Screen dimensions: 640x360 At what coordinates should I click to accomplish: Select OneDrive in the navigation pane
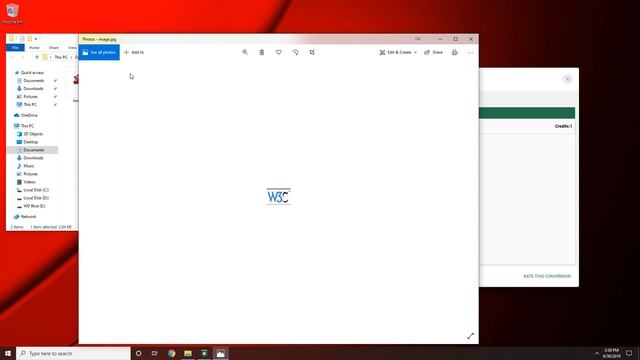[29, 116]
